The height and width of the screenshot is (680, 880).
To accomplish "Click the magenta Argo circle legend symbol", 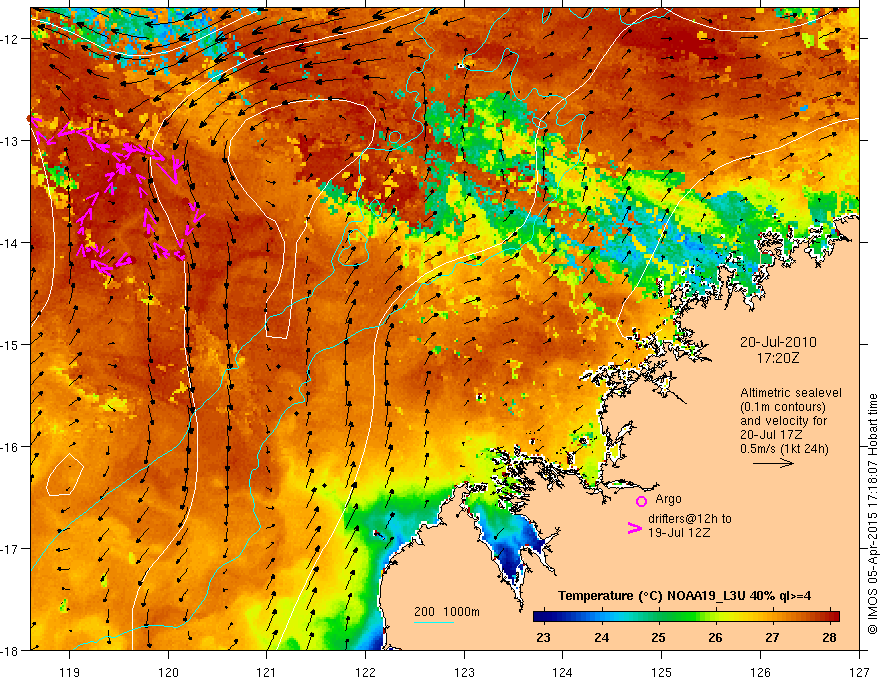I will pyautogui.click(x=641, y=501).
